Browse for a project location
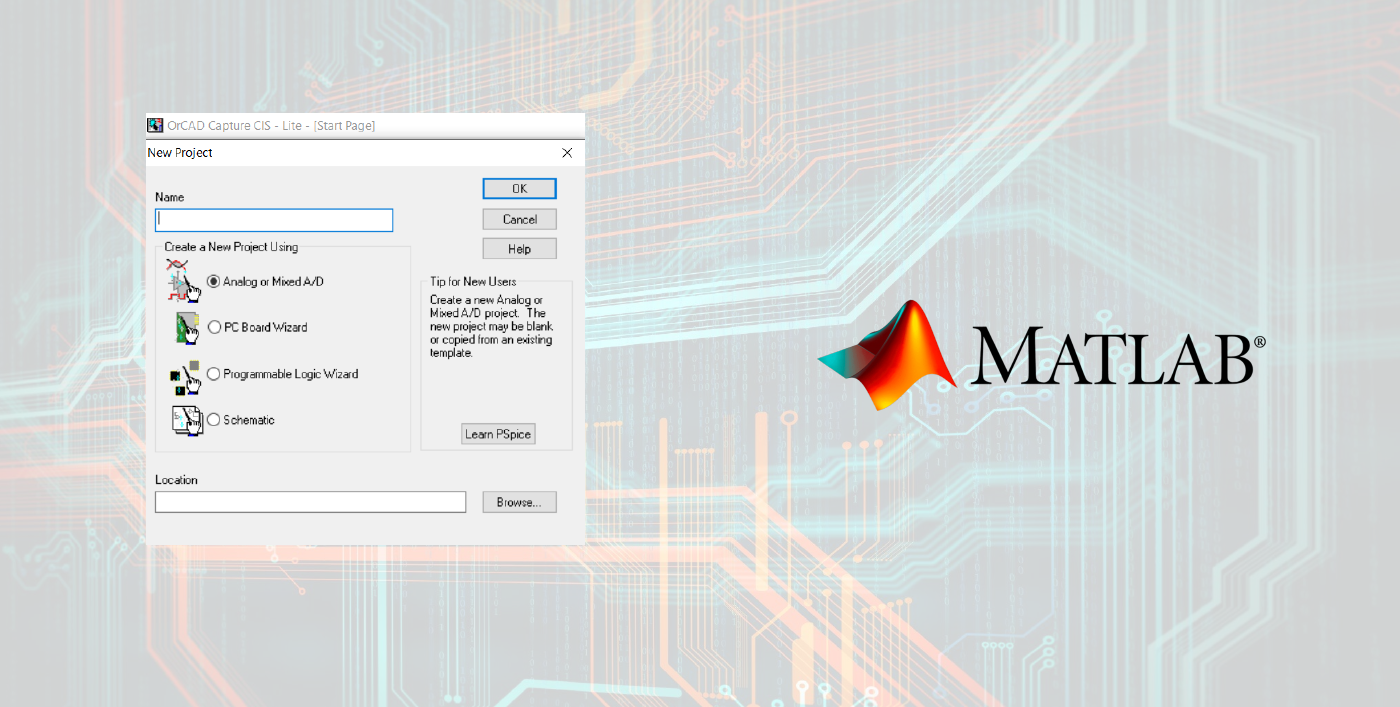Screen dimensions: 1400x707 [x=519, y=502]
